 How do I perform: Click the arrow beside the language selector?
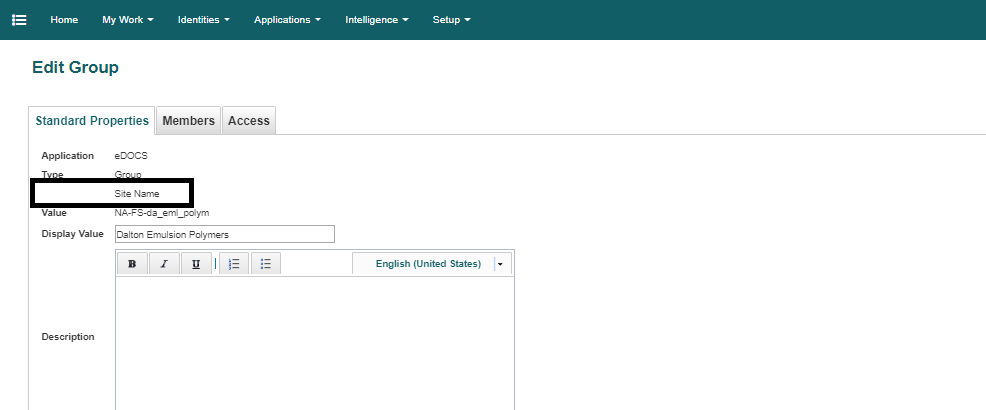(500, 264)
